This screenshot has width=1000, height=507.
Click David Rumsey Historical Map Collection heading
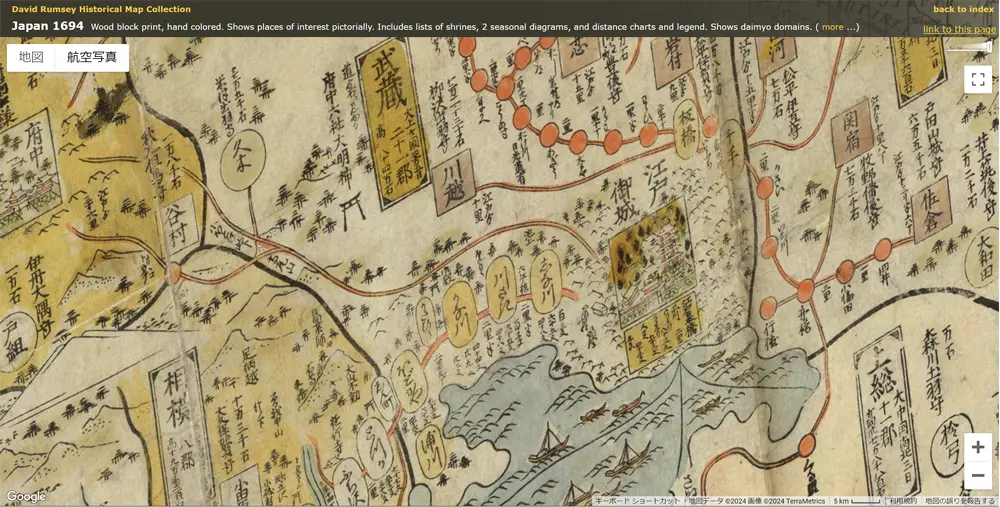point(101,9)
